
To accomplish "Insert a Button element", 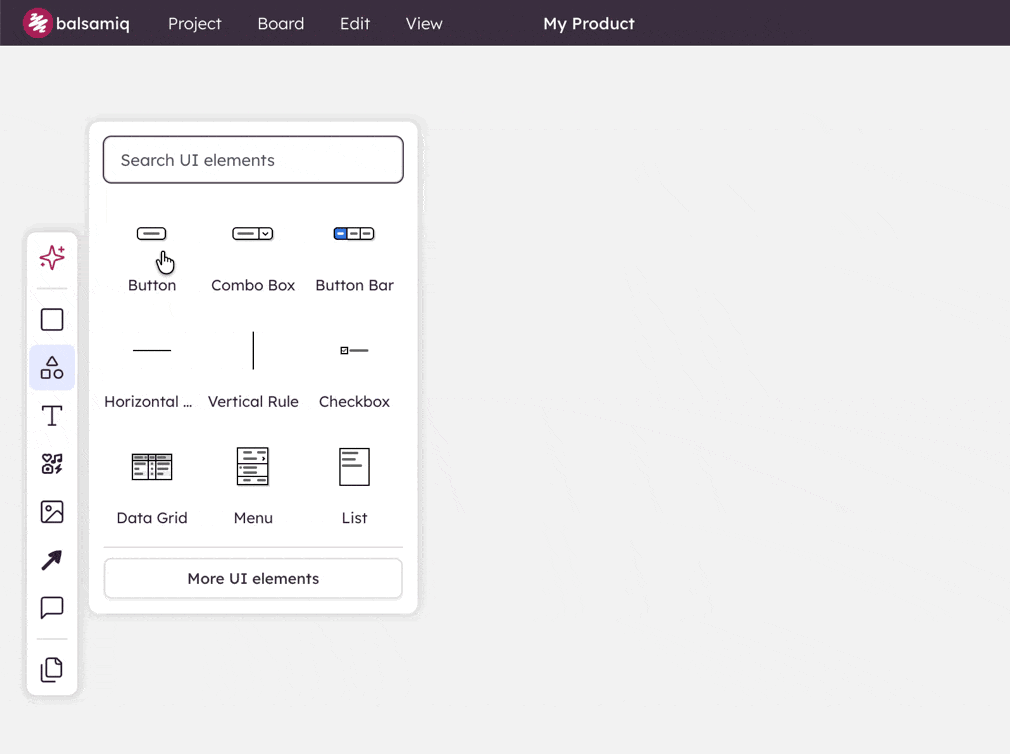I will pos(152,258).
